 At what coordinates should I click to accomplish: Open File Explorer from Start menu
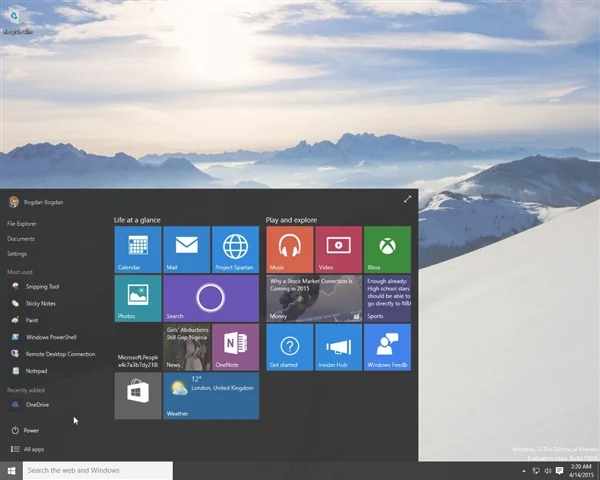22,224
